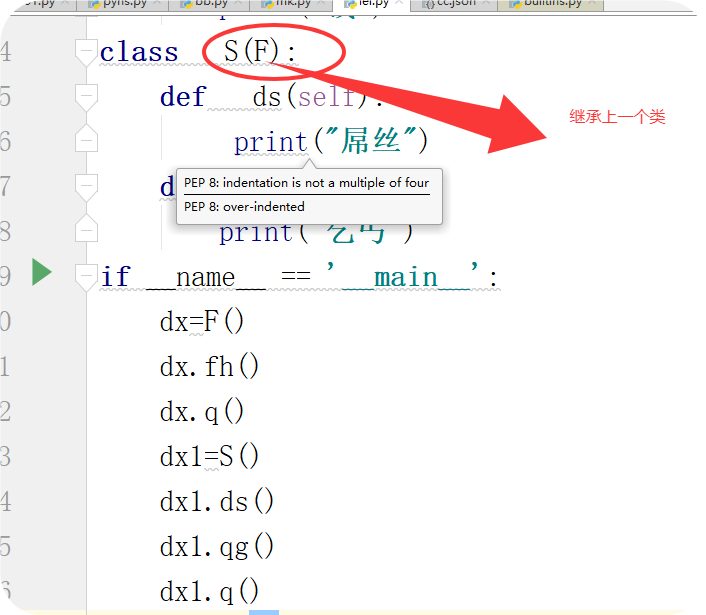Image resolution: width=706 pixels, height=615 pixels.
Task: Collapse the def ds(self) fold marker
Action: coord(86,97)
